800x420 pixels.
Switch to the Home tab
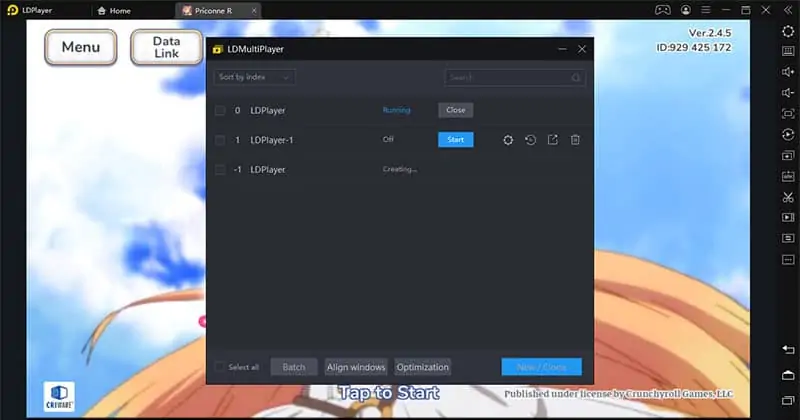coord(114,10)
